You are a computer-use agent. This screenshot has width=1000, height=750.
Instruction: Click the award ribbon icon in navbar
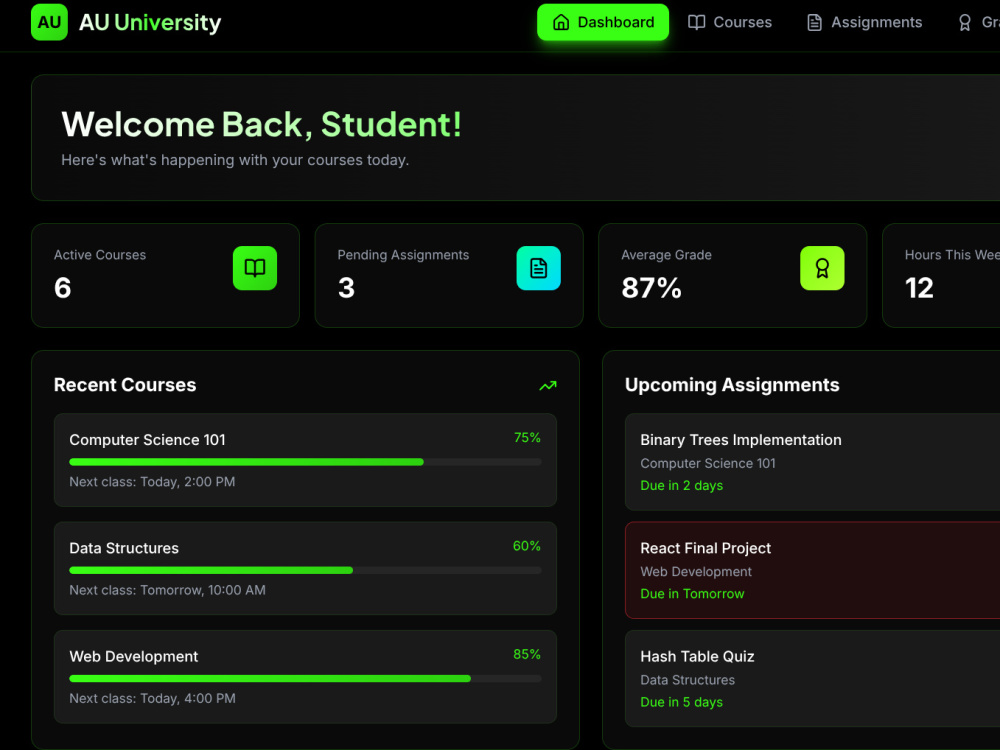[x=964, y=22]
